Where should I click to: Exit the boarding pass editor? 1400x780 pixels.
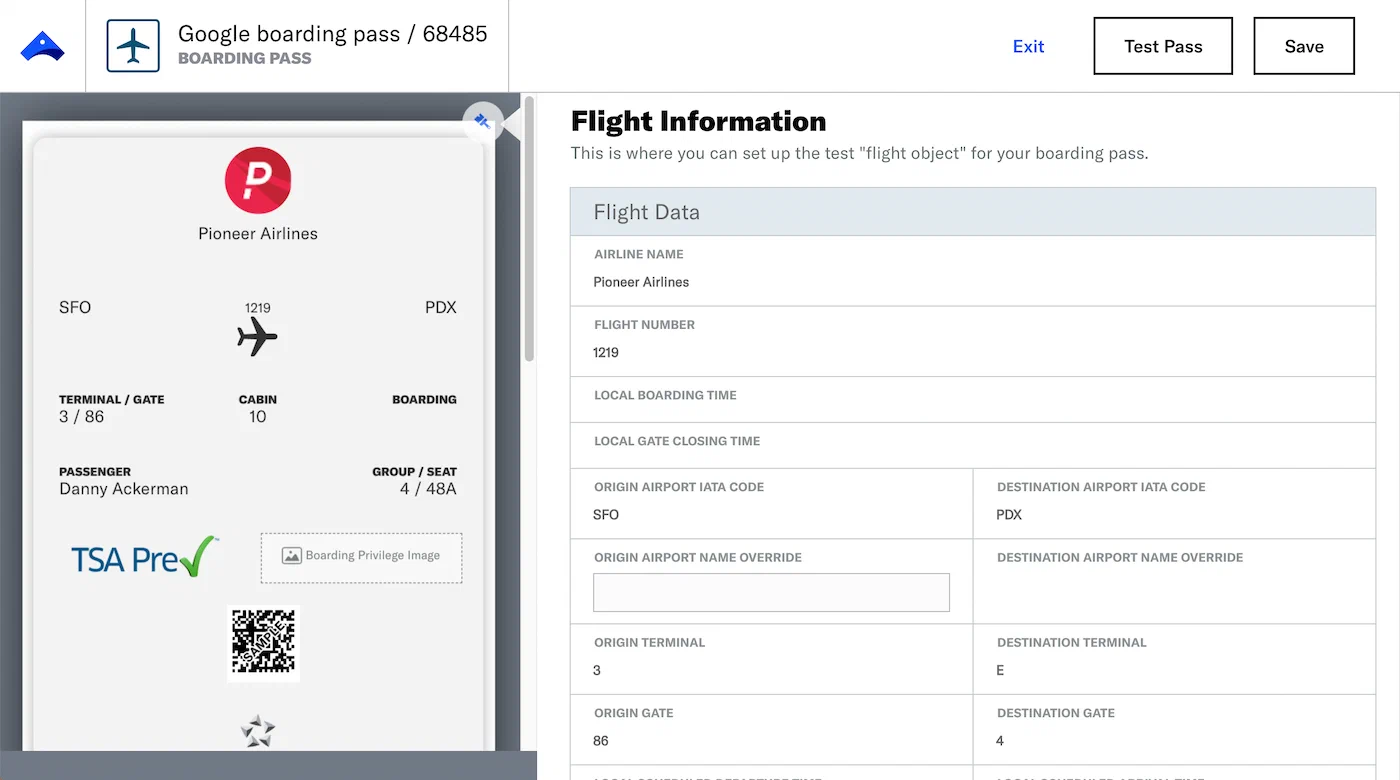pyautogui.click(x=1028, y=46)
